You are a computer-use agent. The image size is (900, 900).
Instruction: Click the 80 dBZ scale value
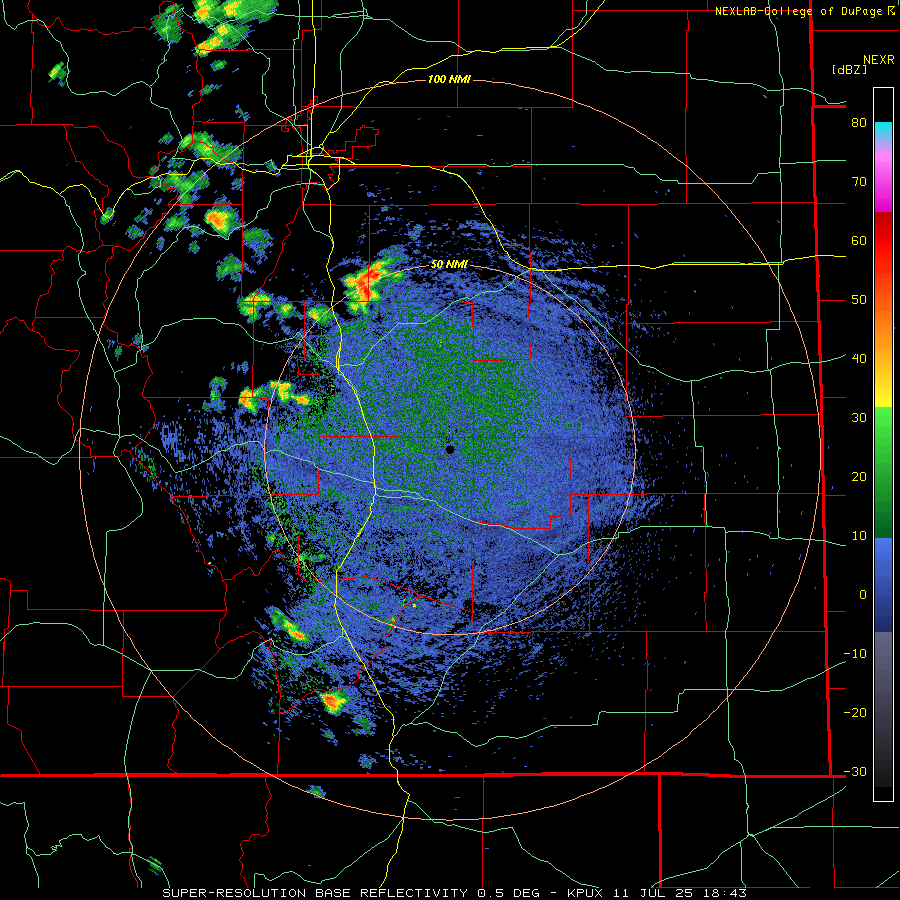tap(859, 123)
